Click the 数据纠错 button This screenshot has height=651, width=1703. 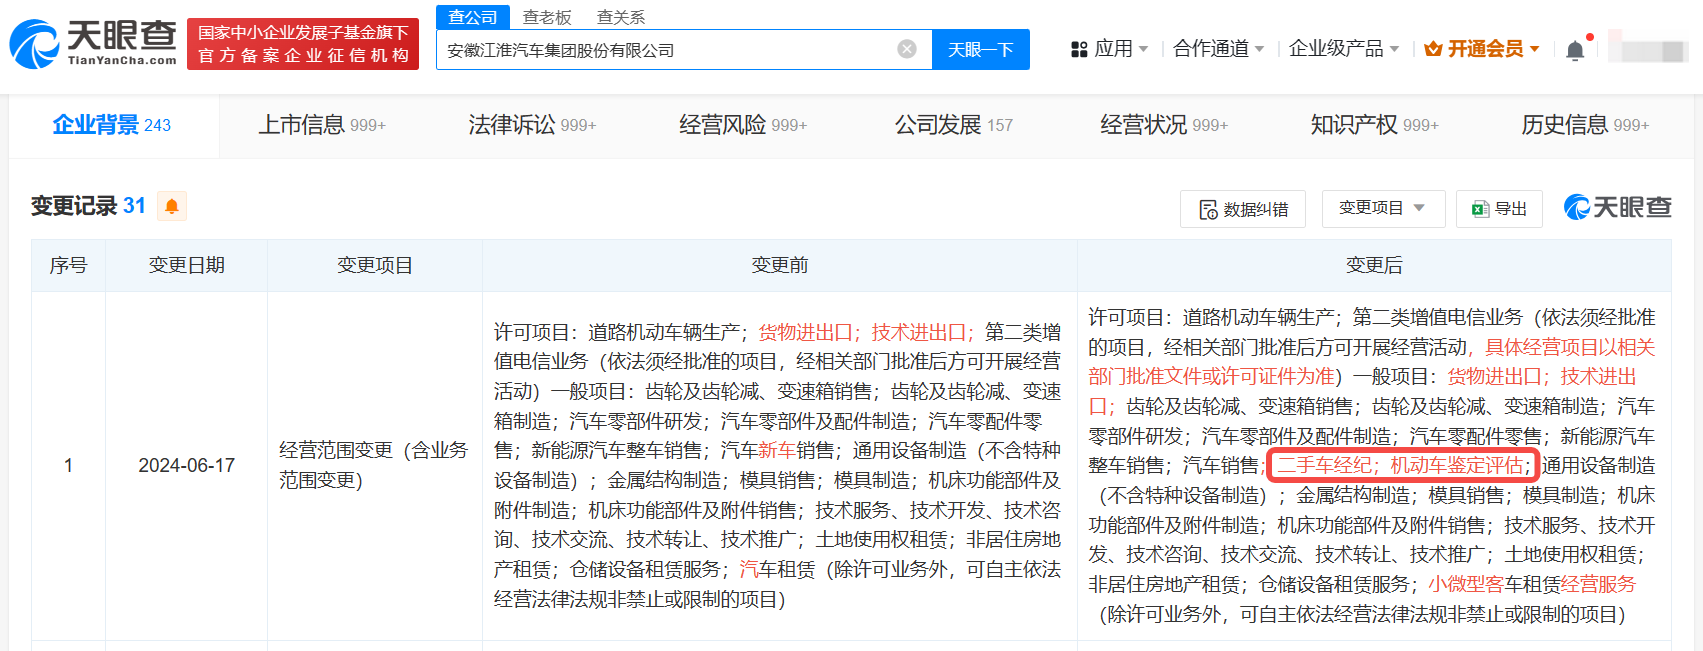(x=1243, y=209)
